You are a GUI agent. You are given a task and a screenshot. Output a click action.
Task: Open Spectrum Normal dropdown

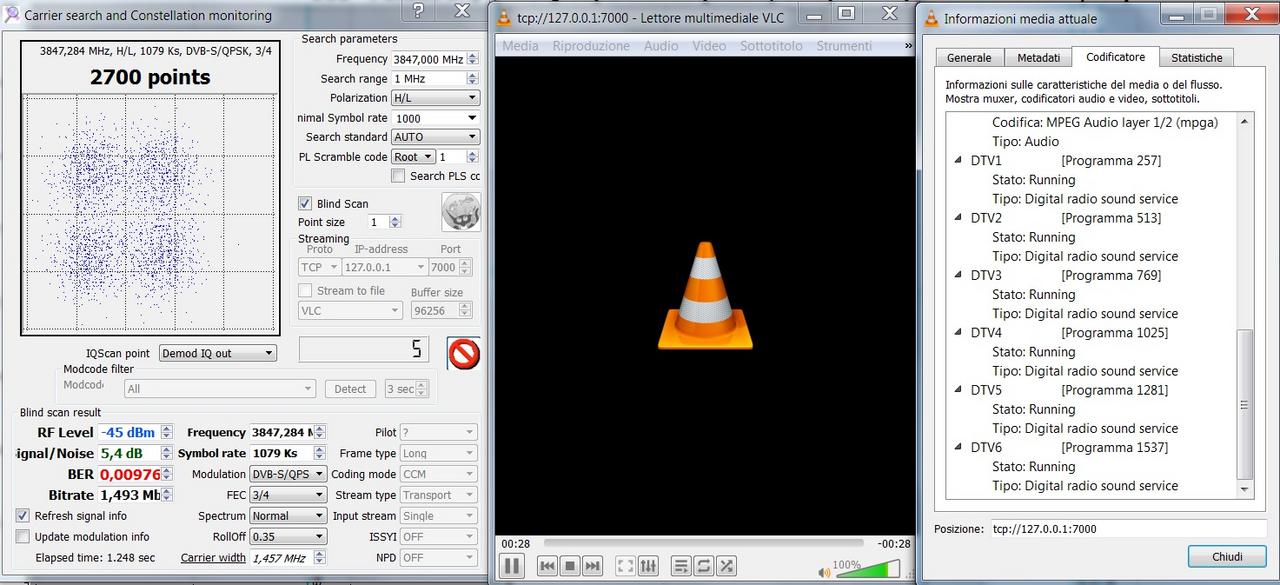pos(288,516)
